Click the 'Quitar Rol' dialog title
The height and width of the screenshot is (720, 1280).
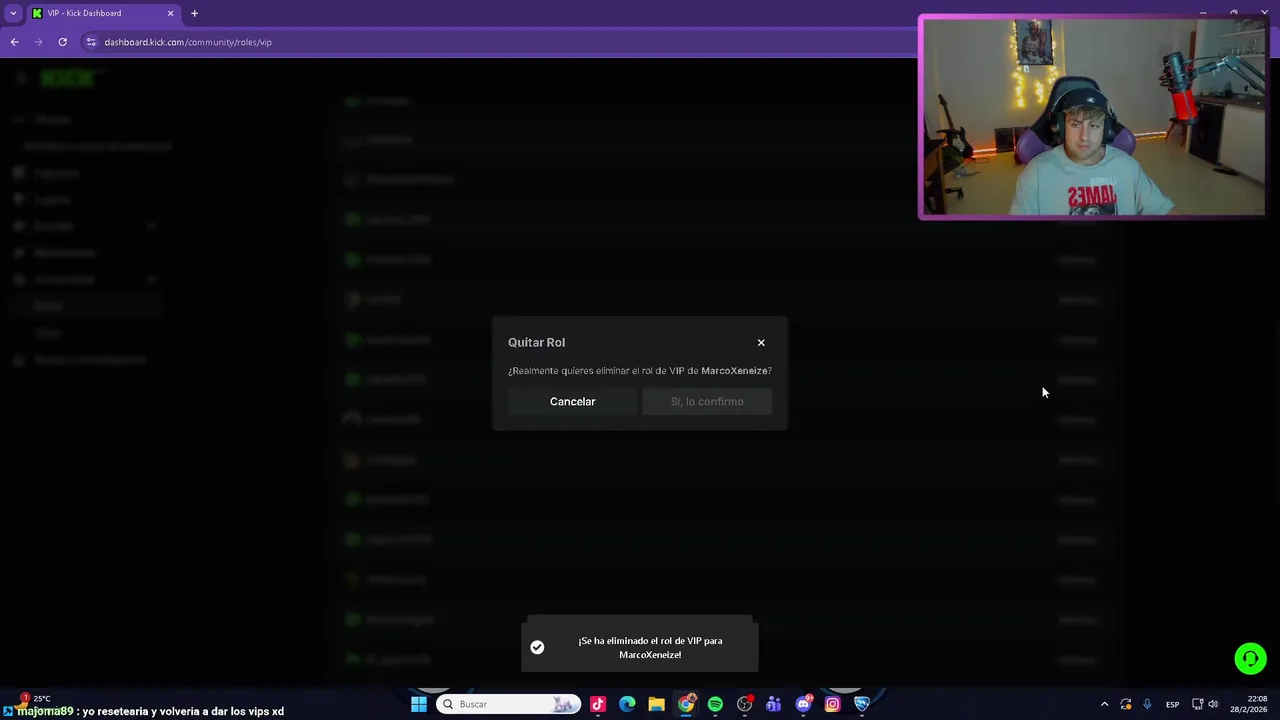536,342
